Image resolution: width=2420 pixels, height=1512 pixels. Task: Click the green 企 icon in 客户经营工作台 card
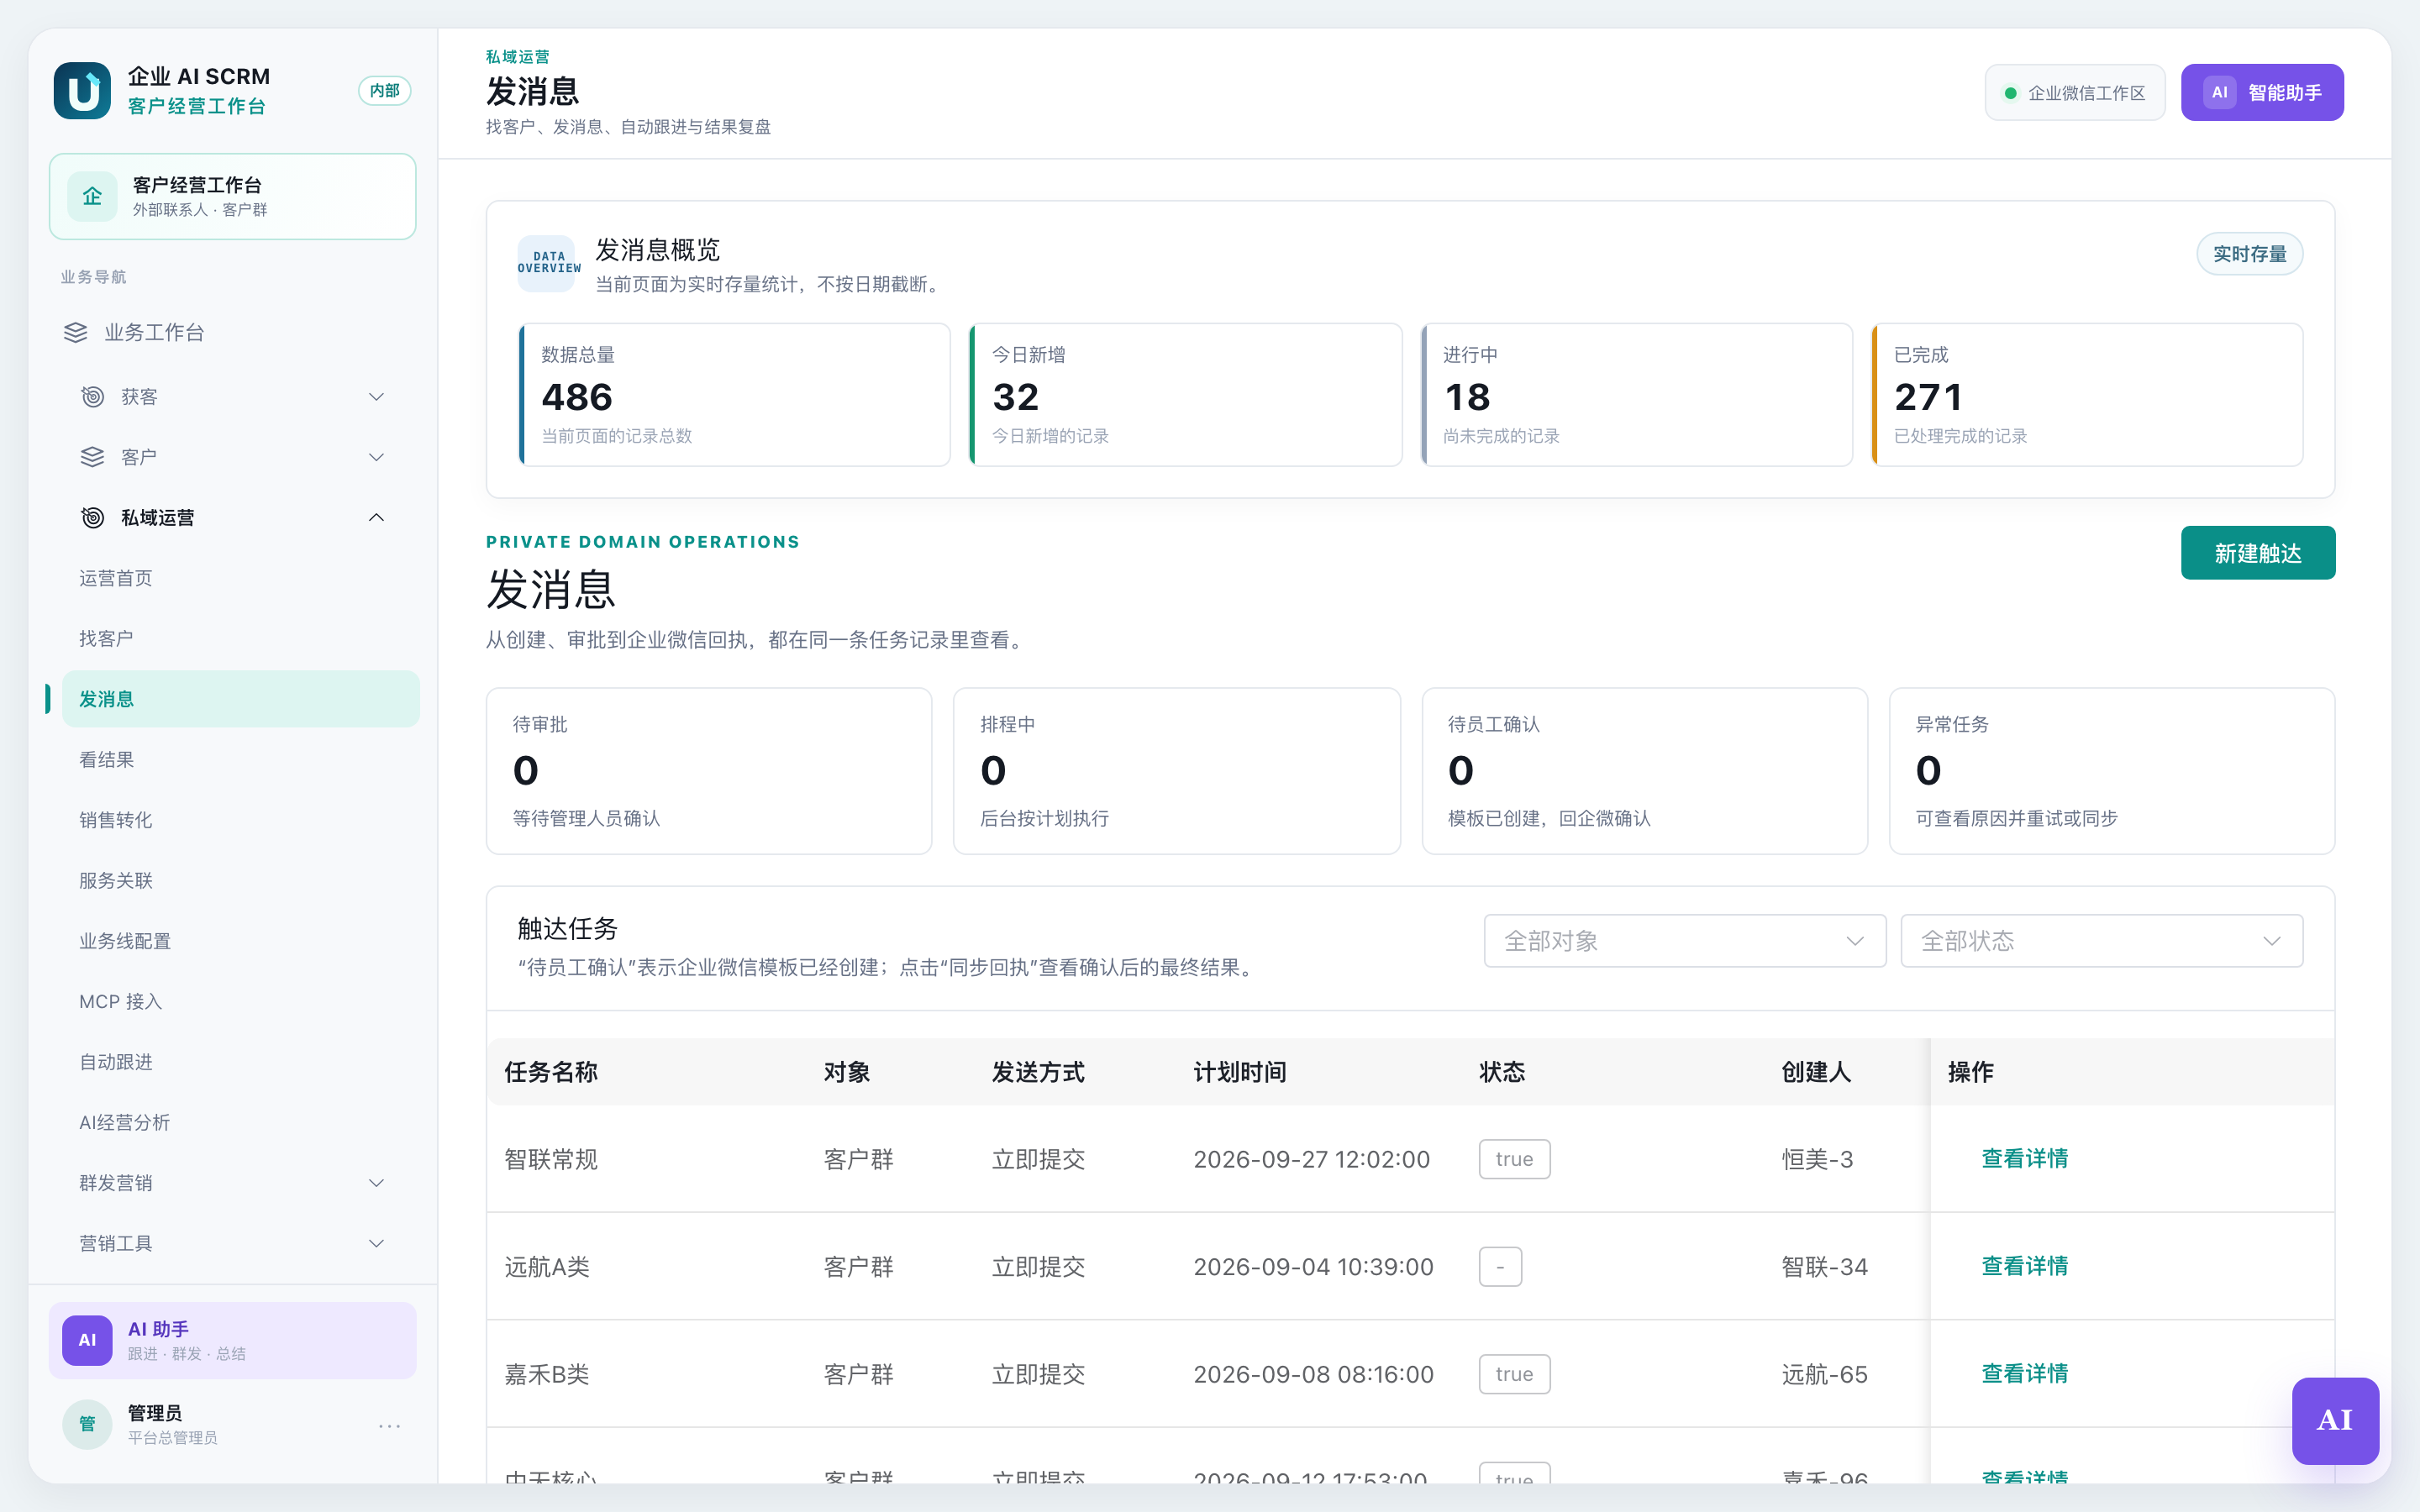92,196
